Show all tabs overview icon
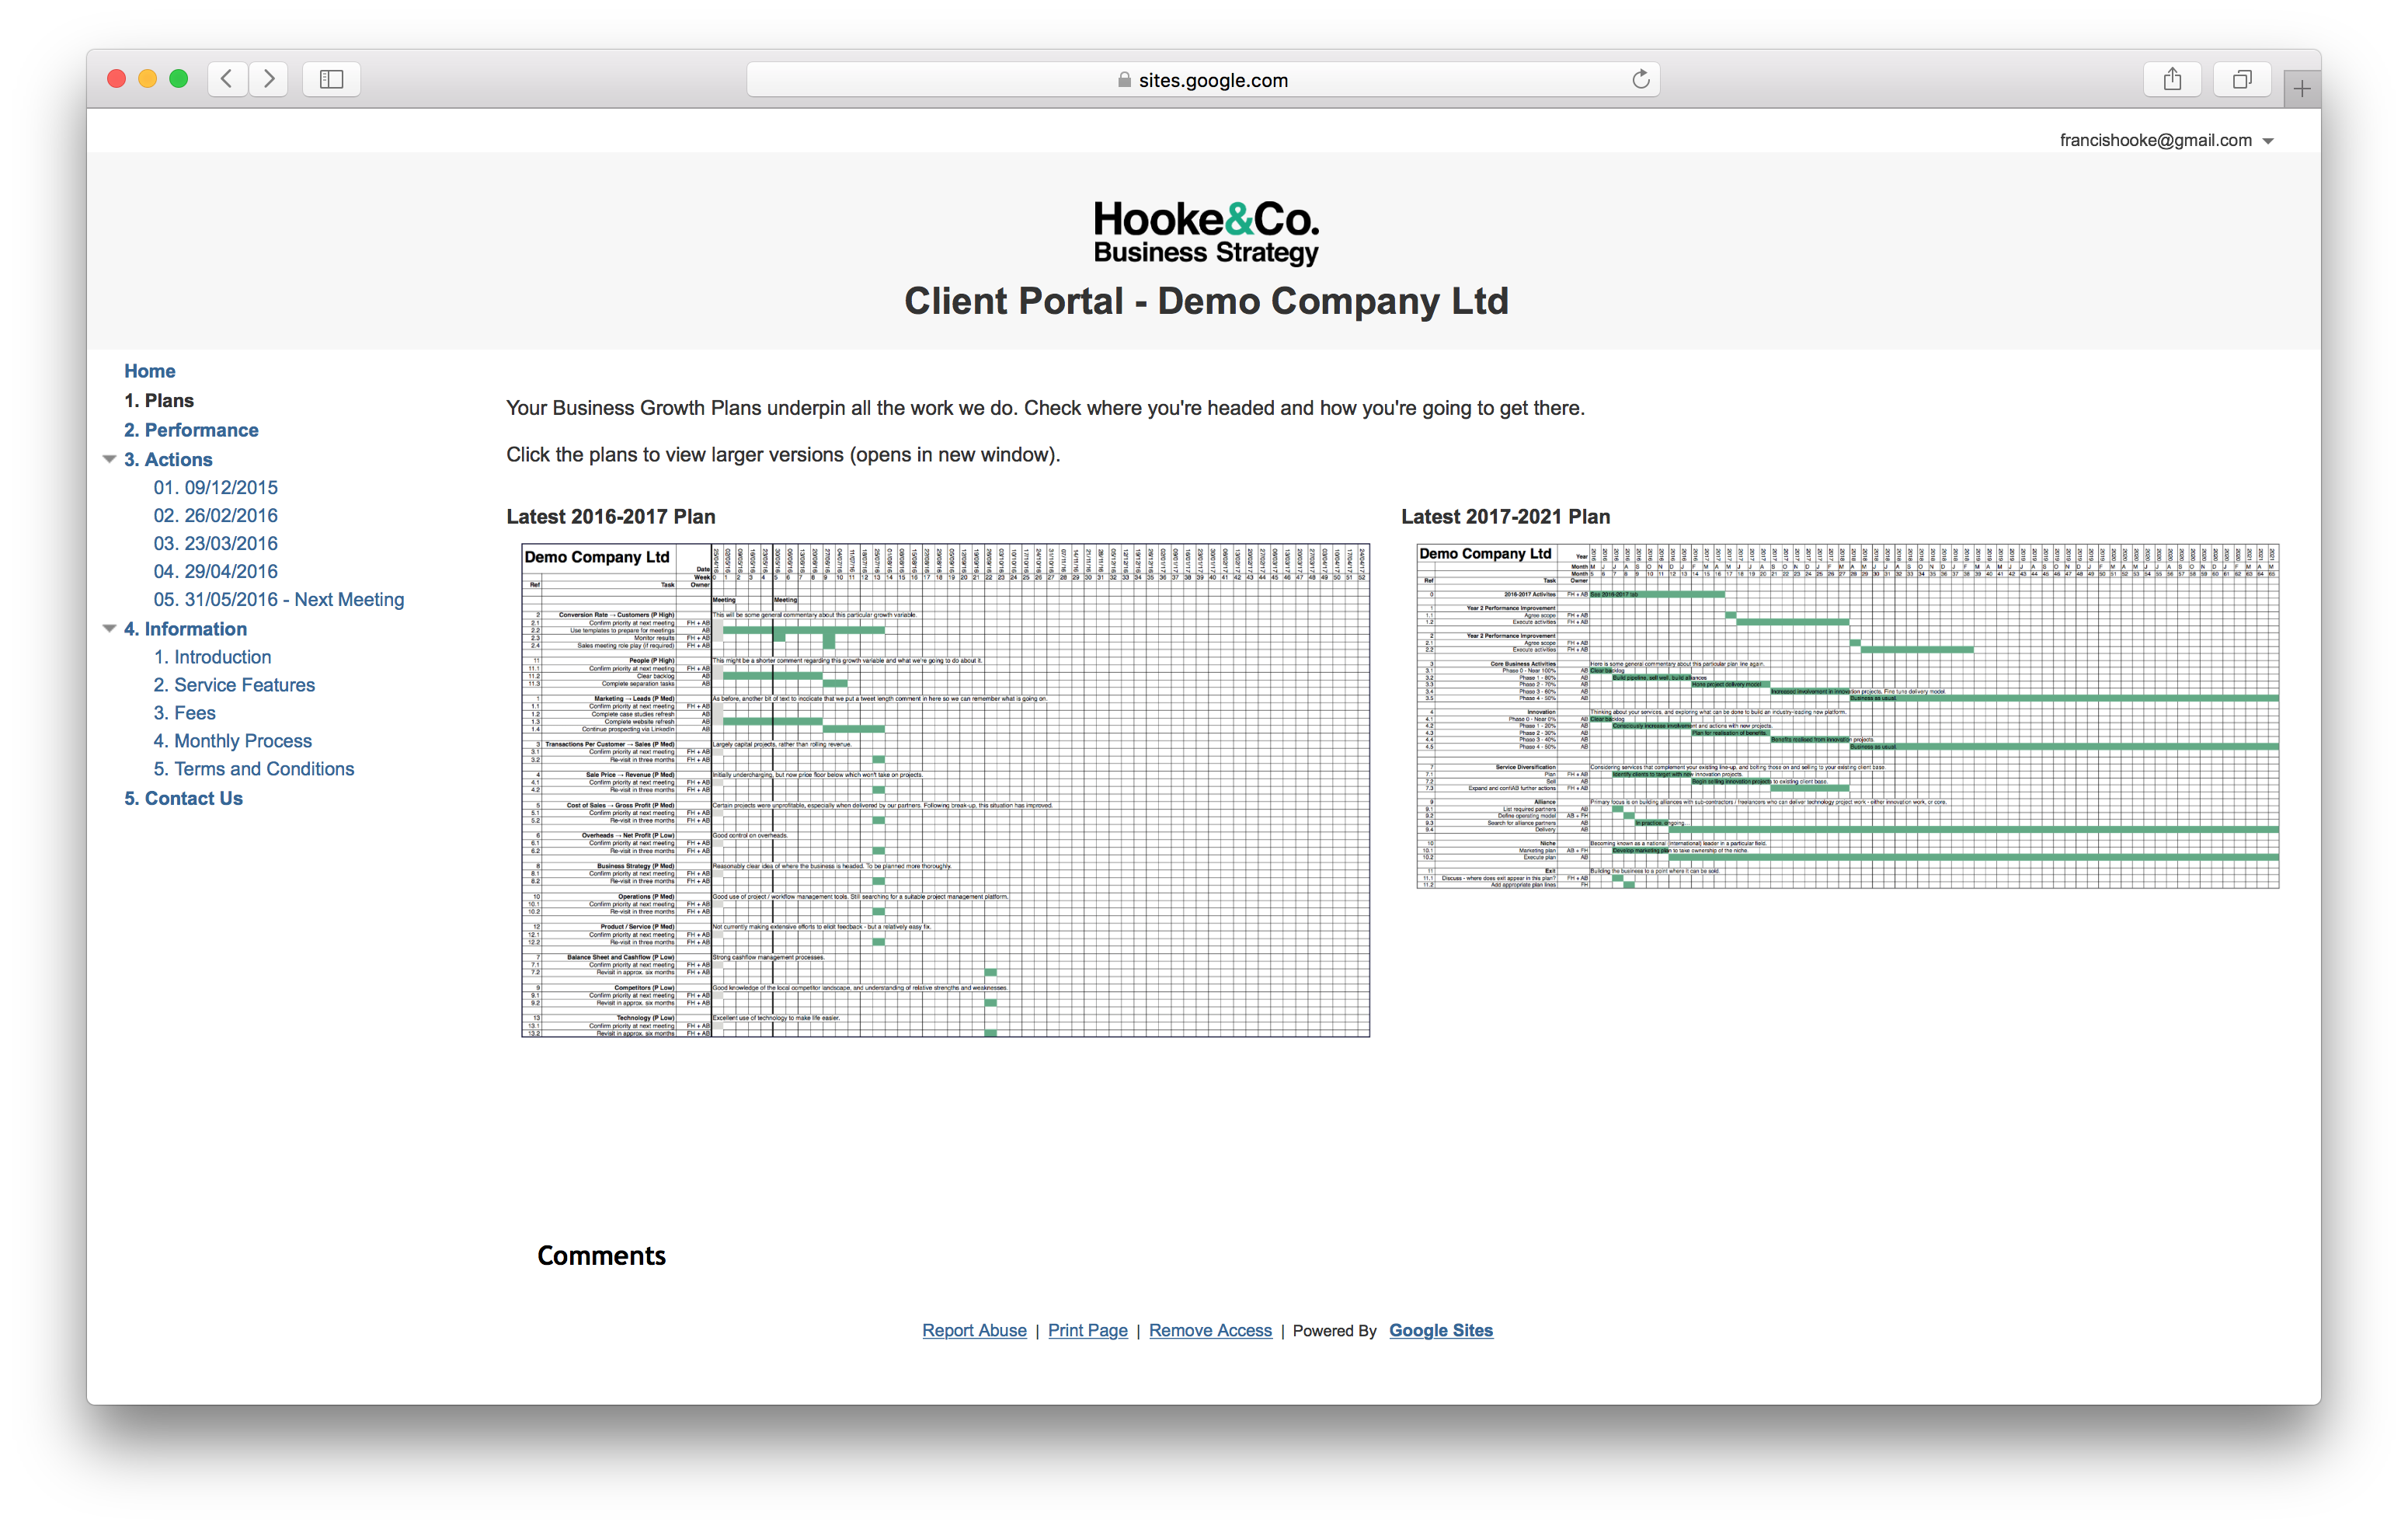Image resolution: width=2408 pixels, height=1529 pixels. pyautogui.click(x=2242, y=79)
